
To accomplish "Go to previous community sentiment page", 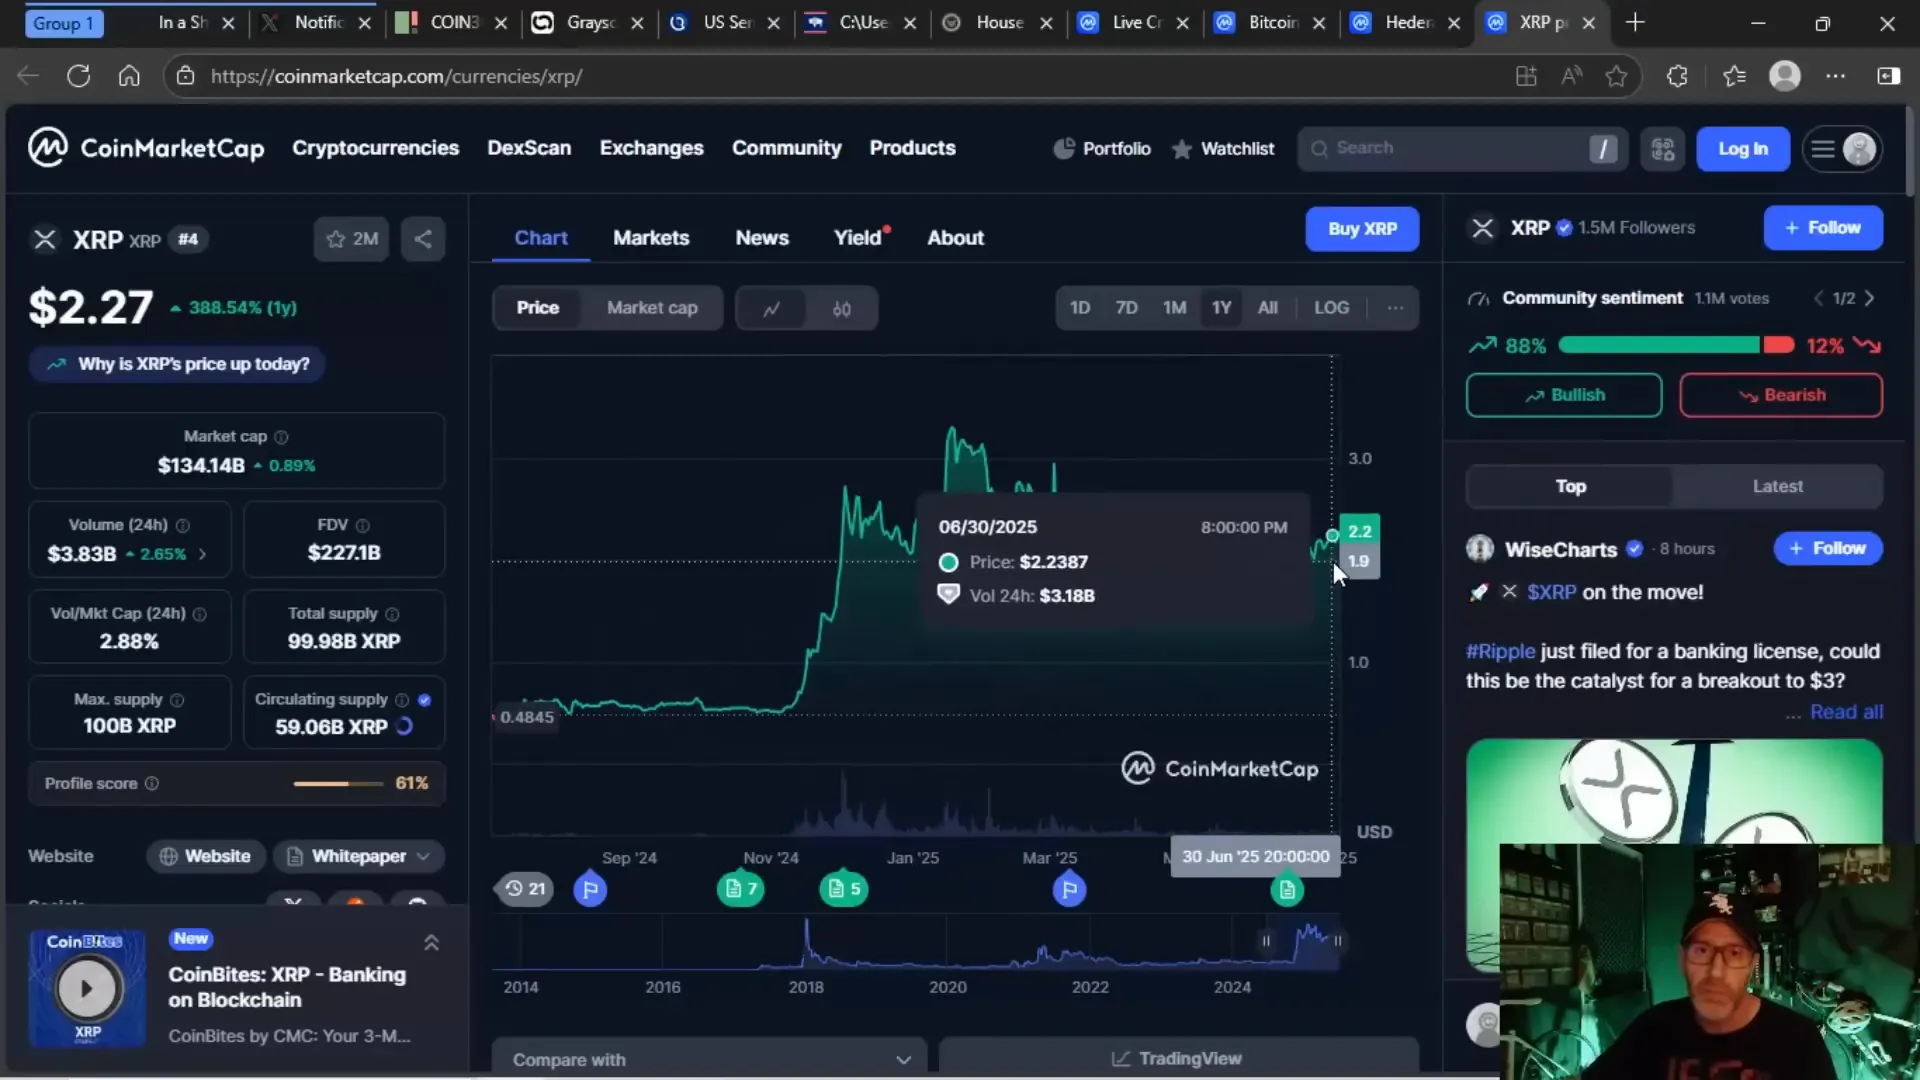I will [1819, 298].
